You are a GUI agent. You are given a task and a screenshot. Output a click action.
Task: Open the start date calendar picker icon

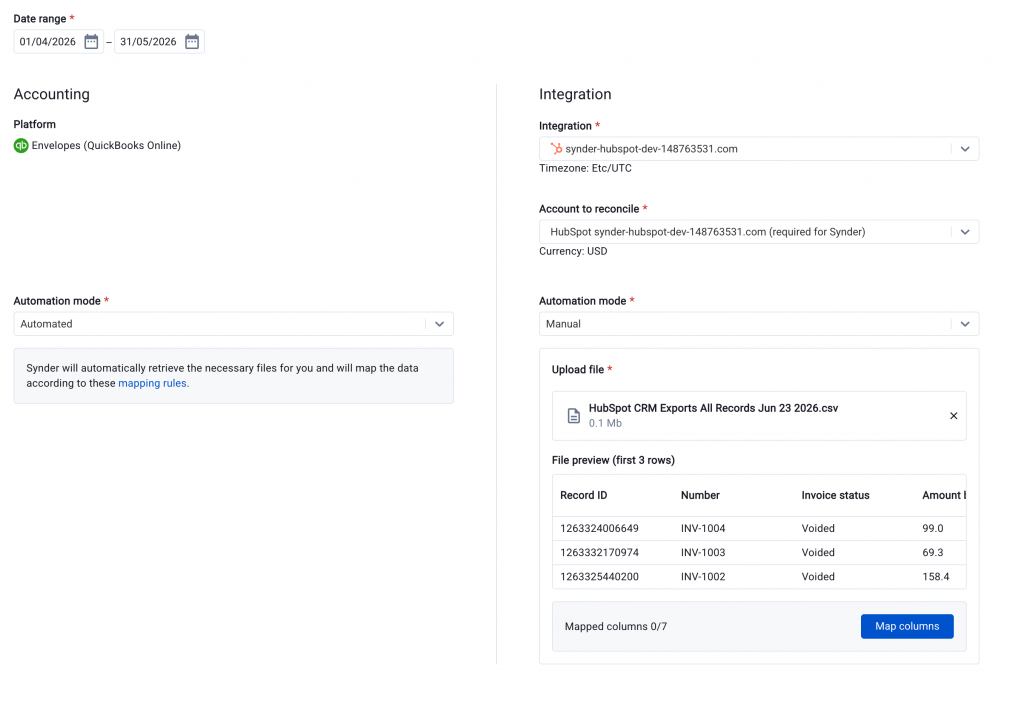click(x=91, y=42)
